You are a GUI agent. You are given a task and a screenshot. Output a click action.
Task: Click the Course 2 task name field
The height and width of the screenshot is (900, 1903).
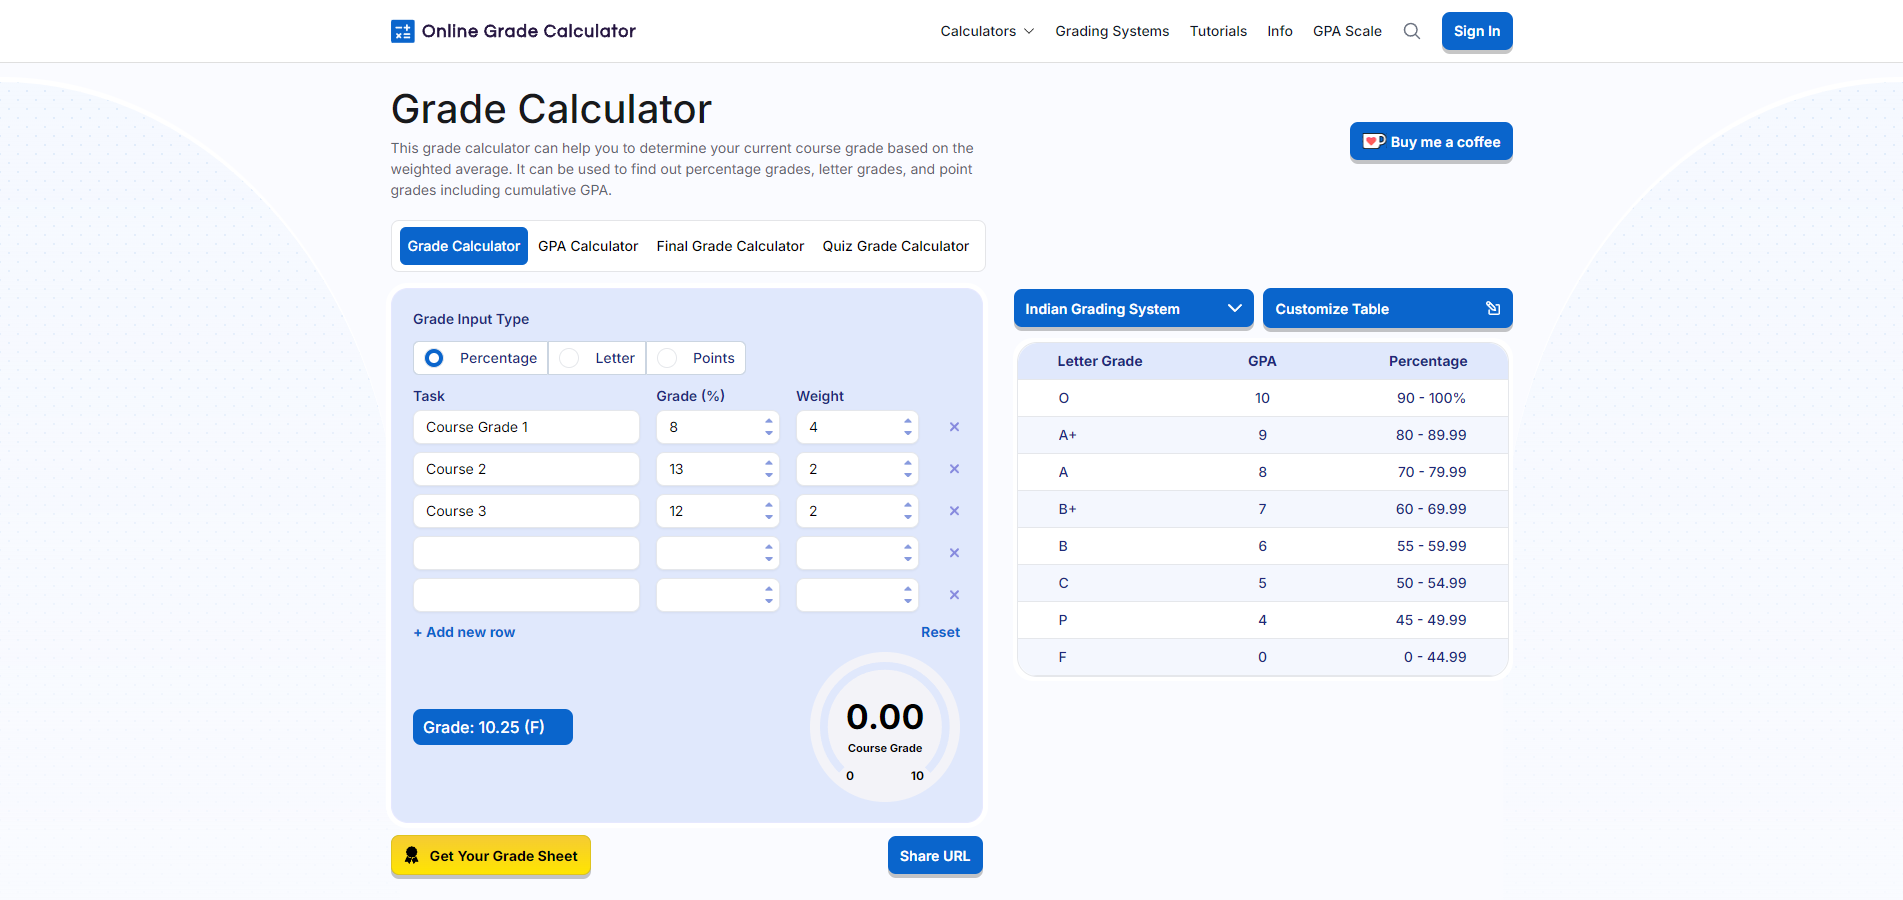click(x=526, y=469)
